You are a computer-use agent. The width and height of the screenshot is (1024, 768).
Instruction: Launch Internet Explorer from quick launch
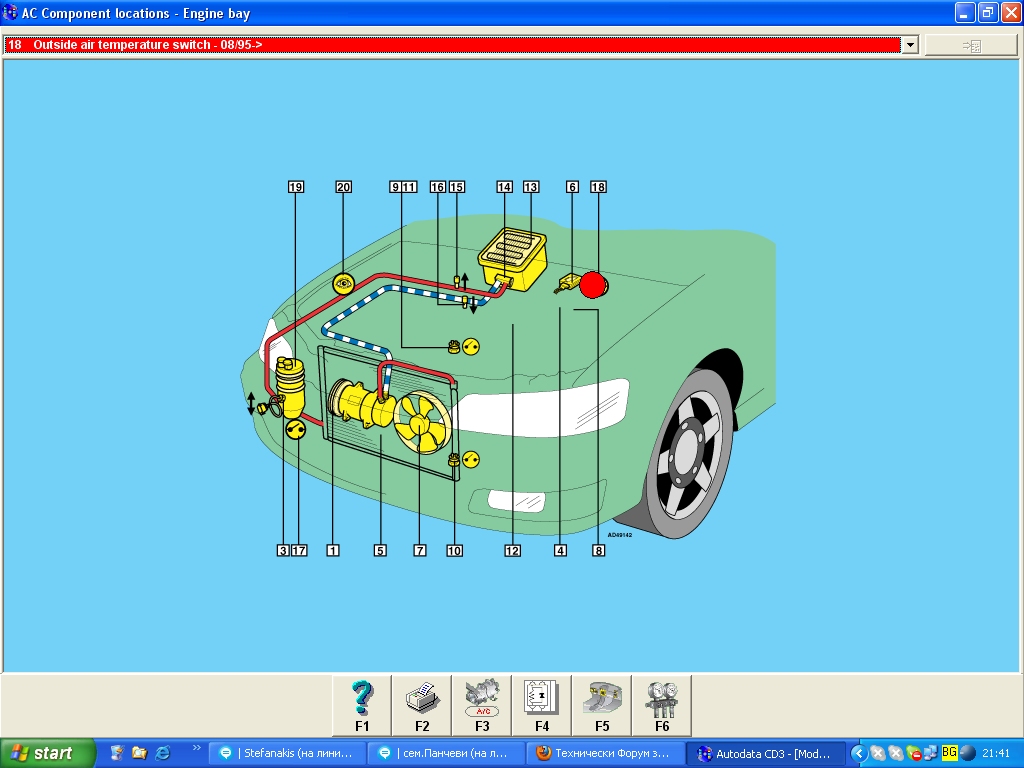point(162,752)
